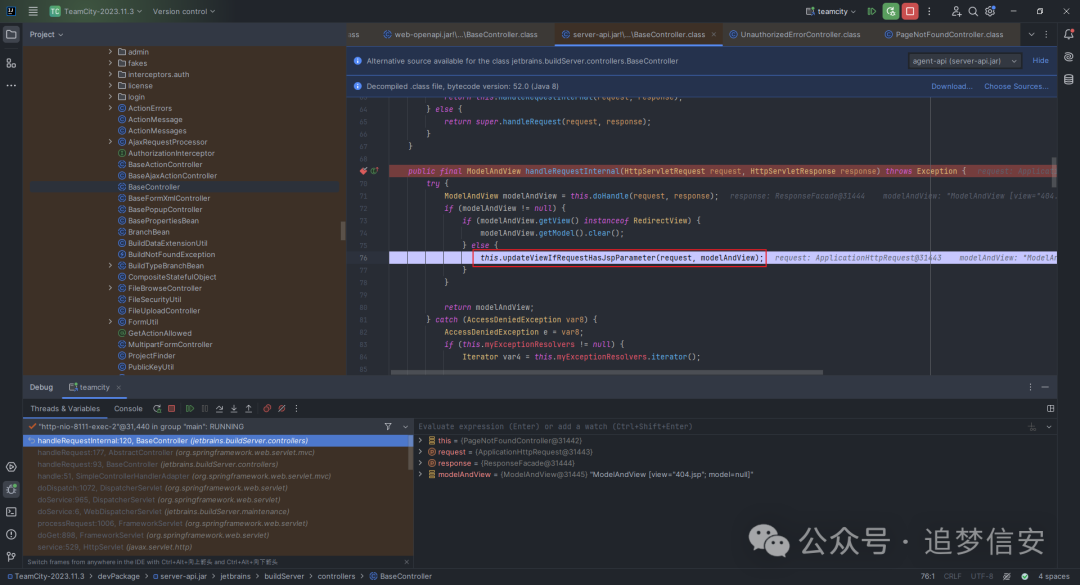Screen dimensions: 1080x585
Task: Open AI Assistant spiral icon in right stripe
Action: pyautogui.click(x=1068, y=57)
